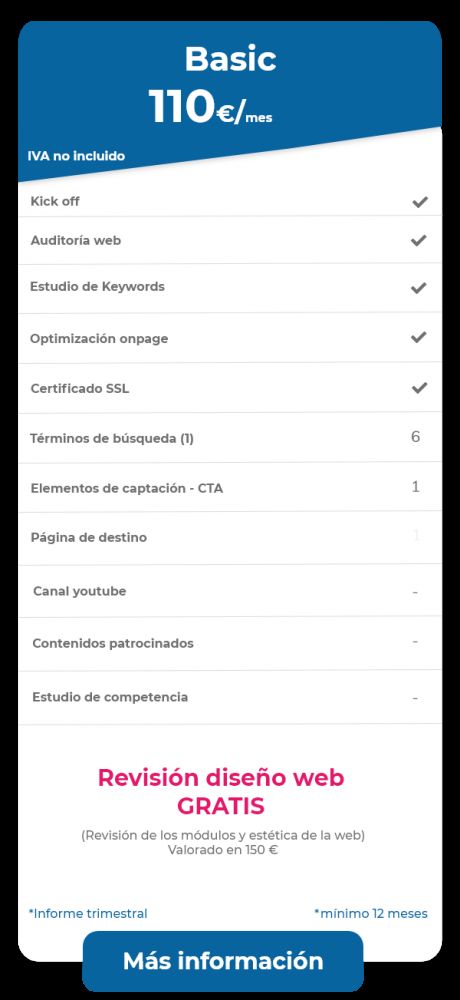The height and width of the screenshot is (1000, 460).
Task: Click the Auditoría web checkmark icon
Action: pos(419,240)
